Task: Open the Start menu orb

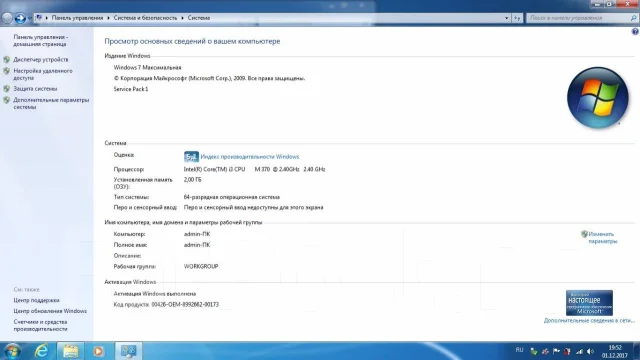Action: pyautogui.click(x=12, y=351)
